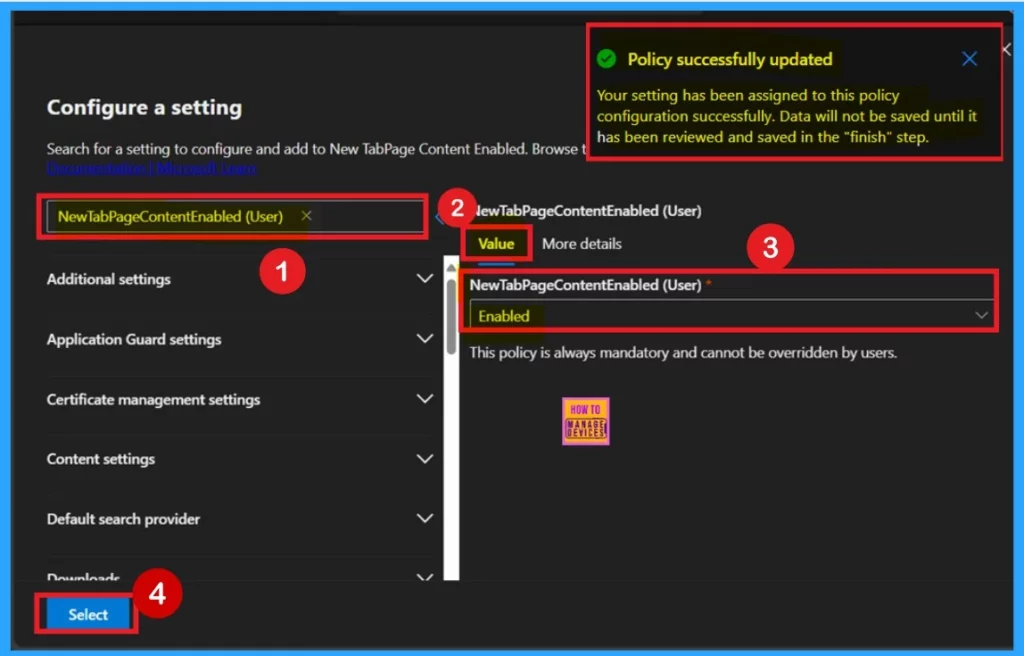
Task: Clear the NewTabPageContentEnabled search text
Action: (306, 216)
